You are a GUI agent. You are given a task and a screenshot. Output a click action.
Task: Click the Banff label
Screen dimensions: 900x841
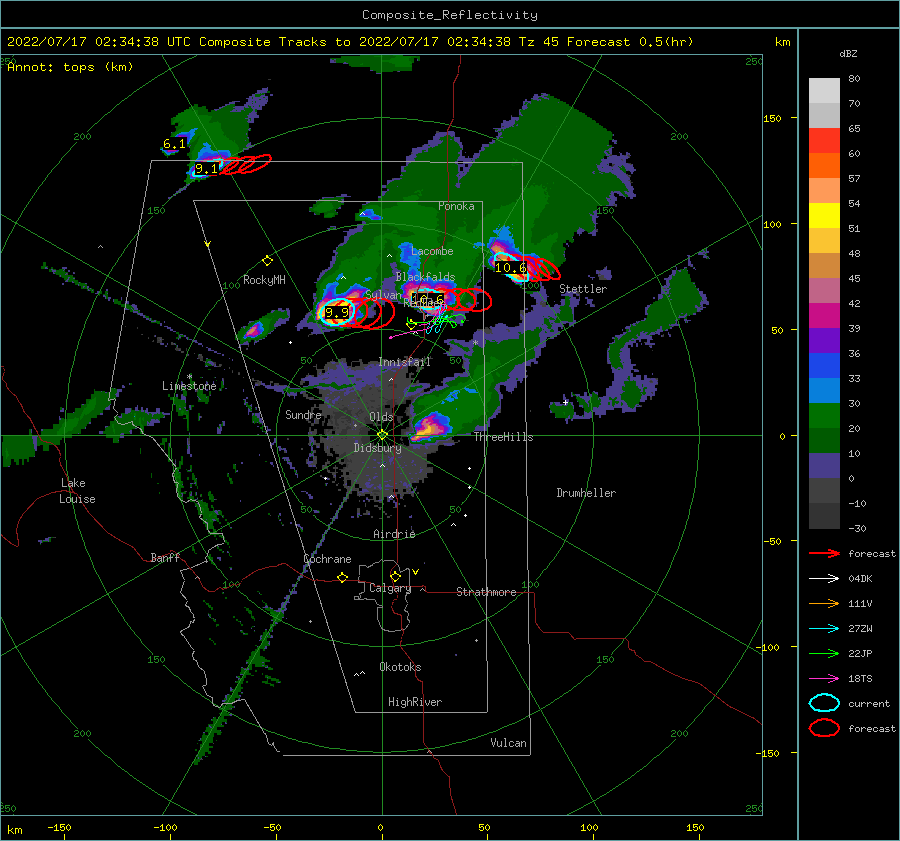tap(165, 558)
